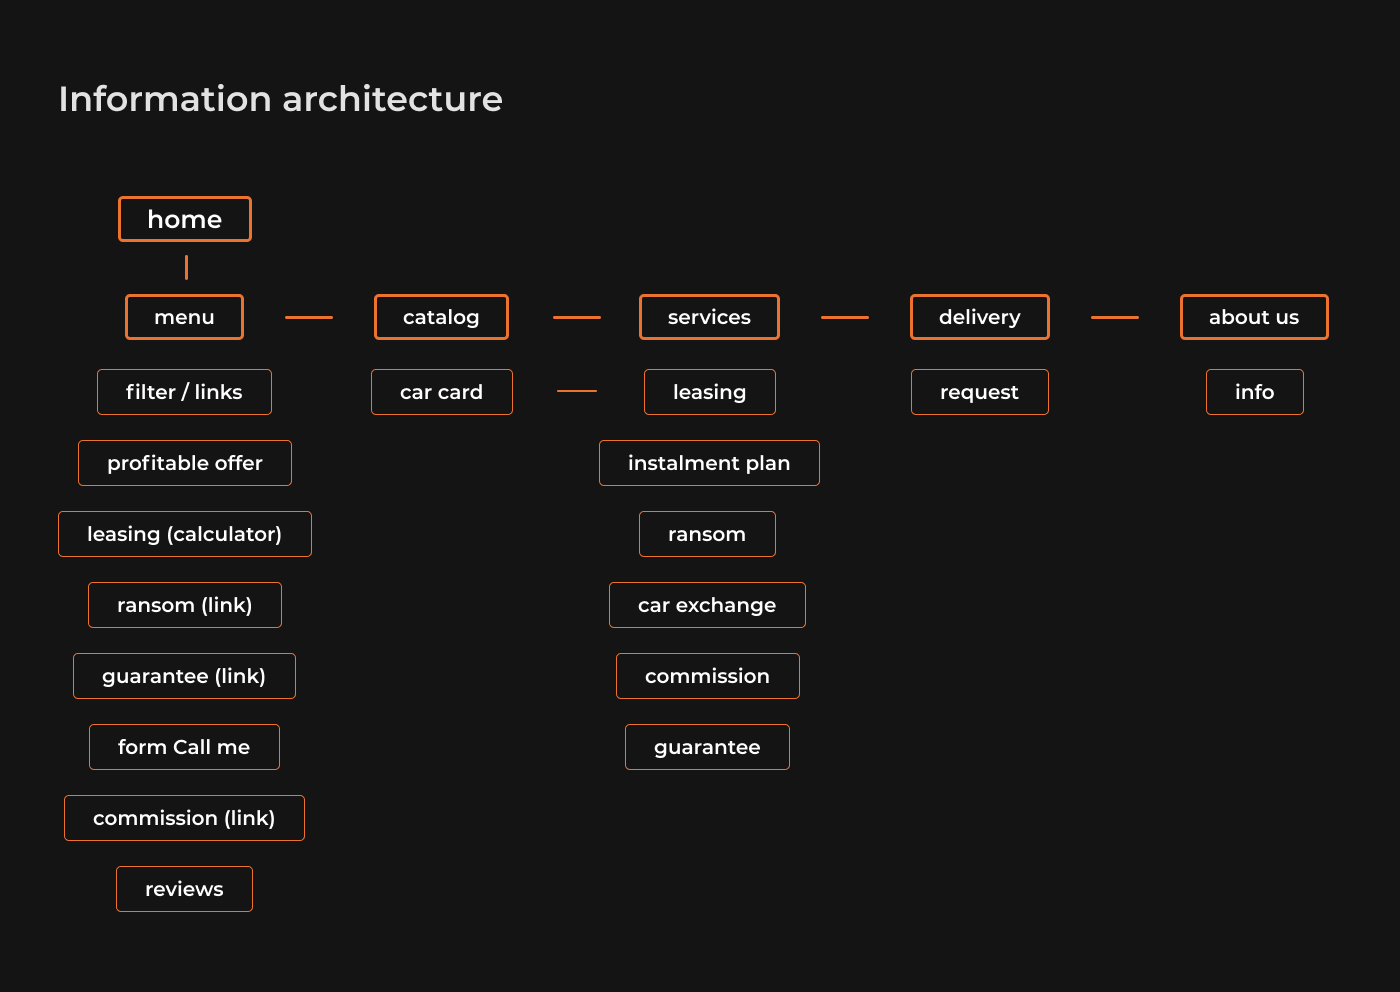Click the about us box
This screenshot has height=992, width=1400.
[1254, 317]
